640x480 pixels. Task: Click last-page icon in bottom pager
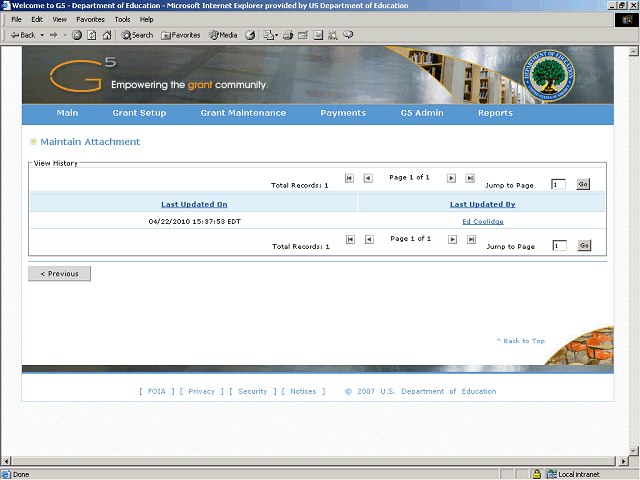[x=471, y=240]
